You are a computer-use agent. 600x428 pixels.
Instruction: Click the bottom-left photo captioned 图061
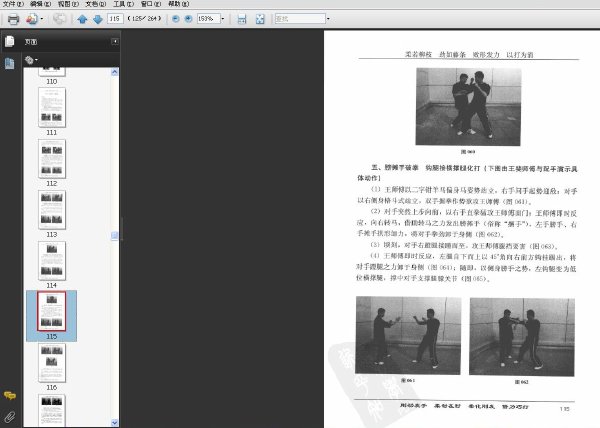408,335
